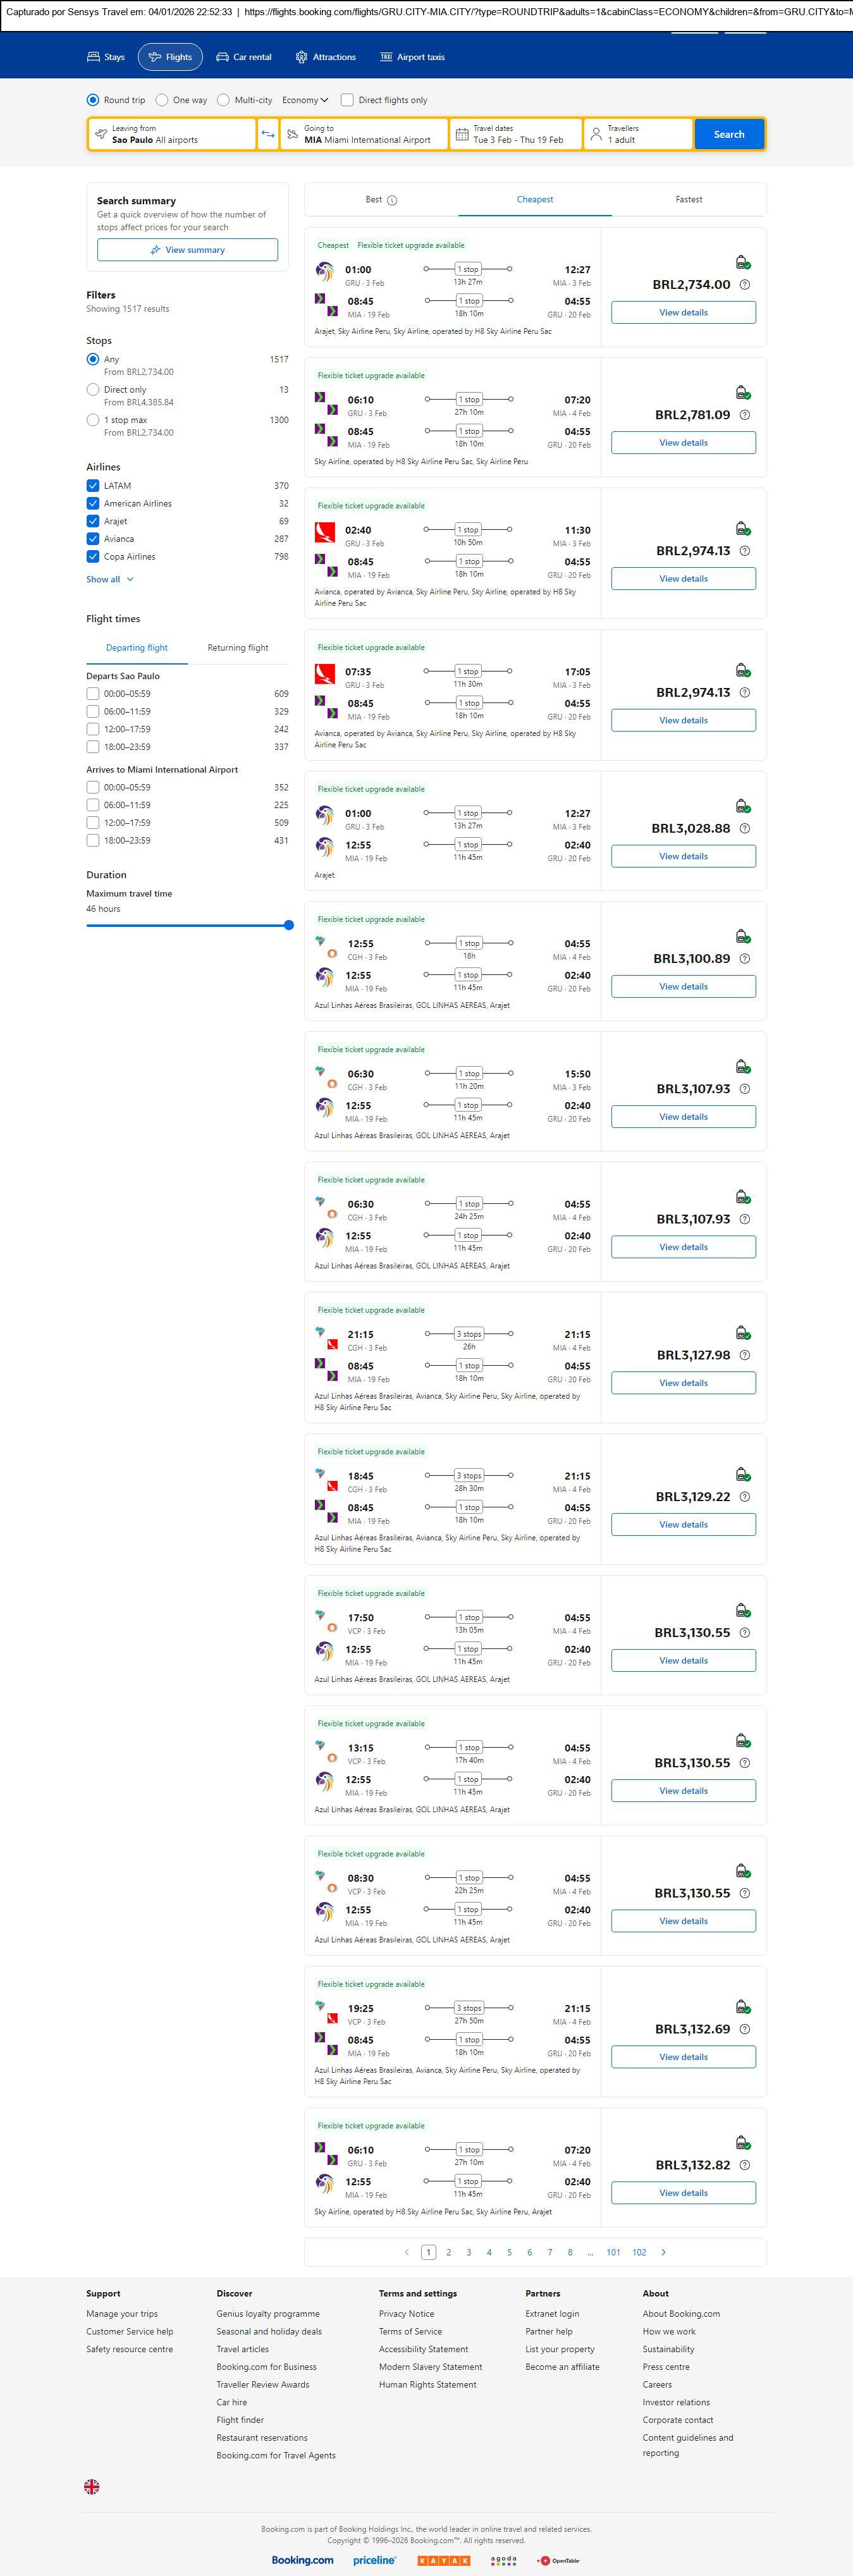Enable Direct flights only checkbox

[x=347, y=100]
